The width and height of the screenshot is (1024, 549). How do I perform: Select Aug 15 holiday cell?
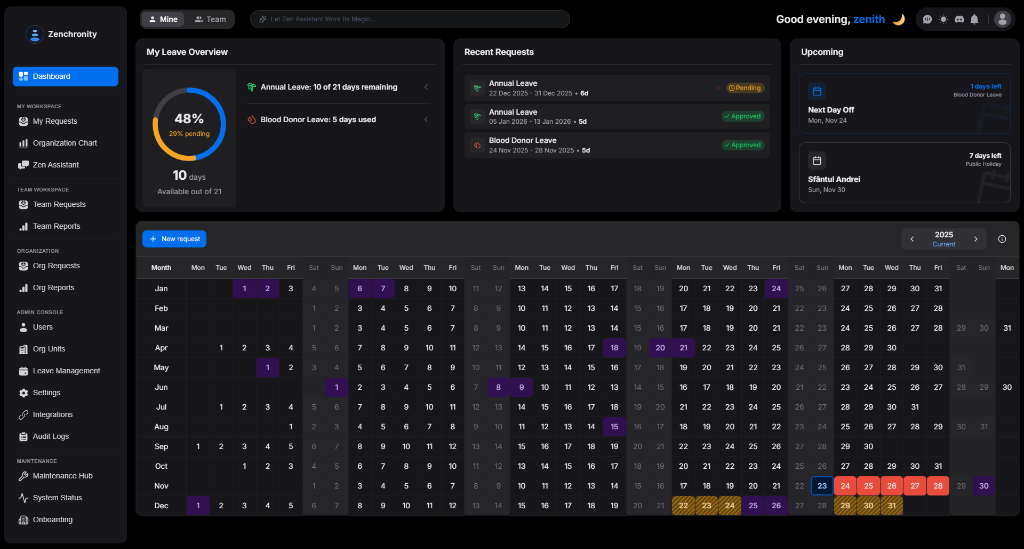[x=615, y=427]
